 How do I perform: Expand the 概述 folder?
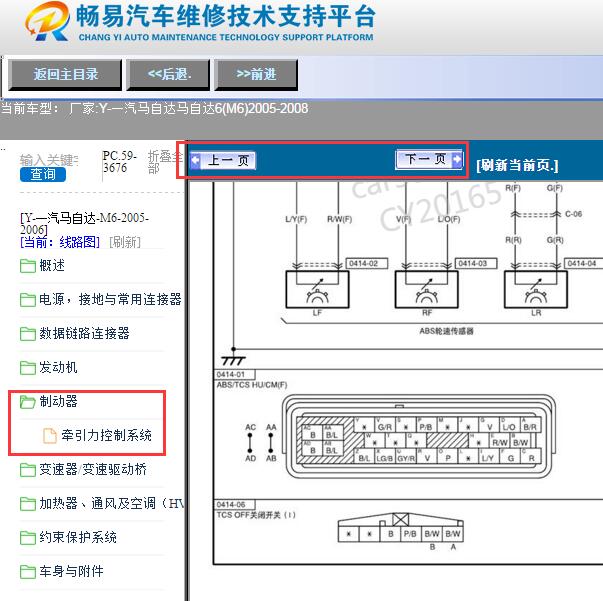point(52,265)
